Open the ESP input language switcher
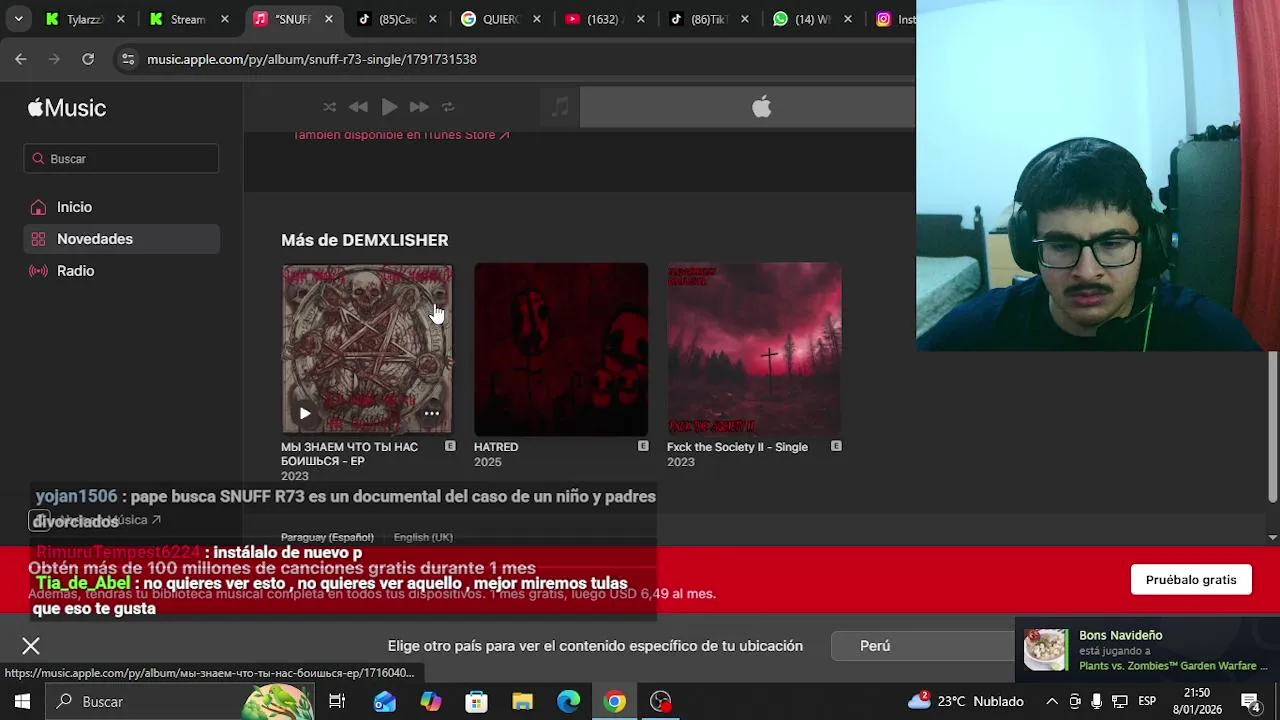The width and height of the screenshot is (1280, 720). click(x=1147, y=701)
